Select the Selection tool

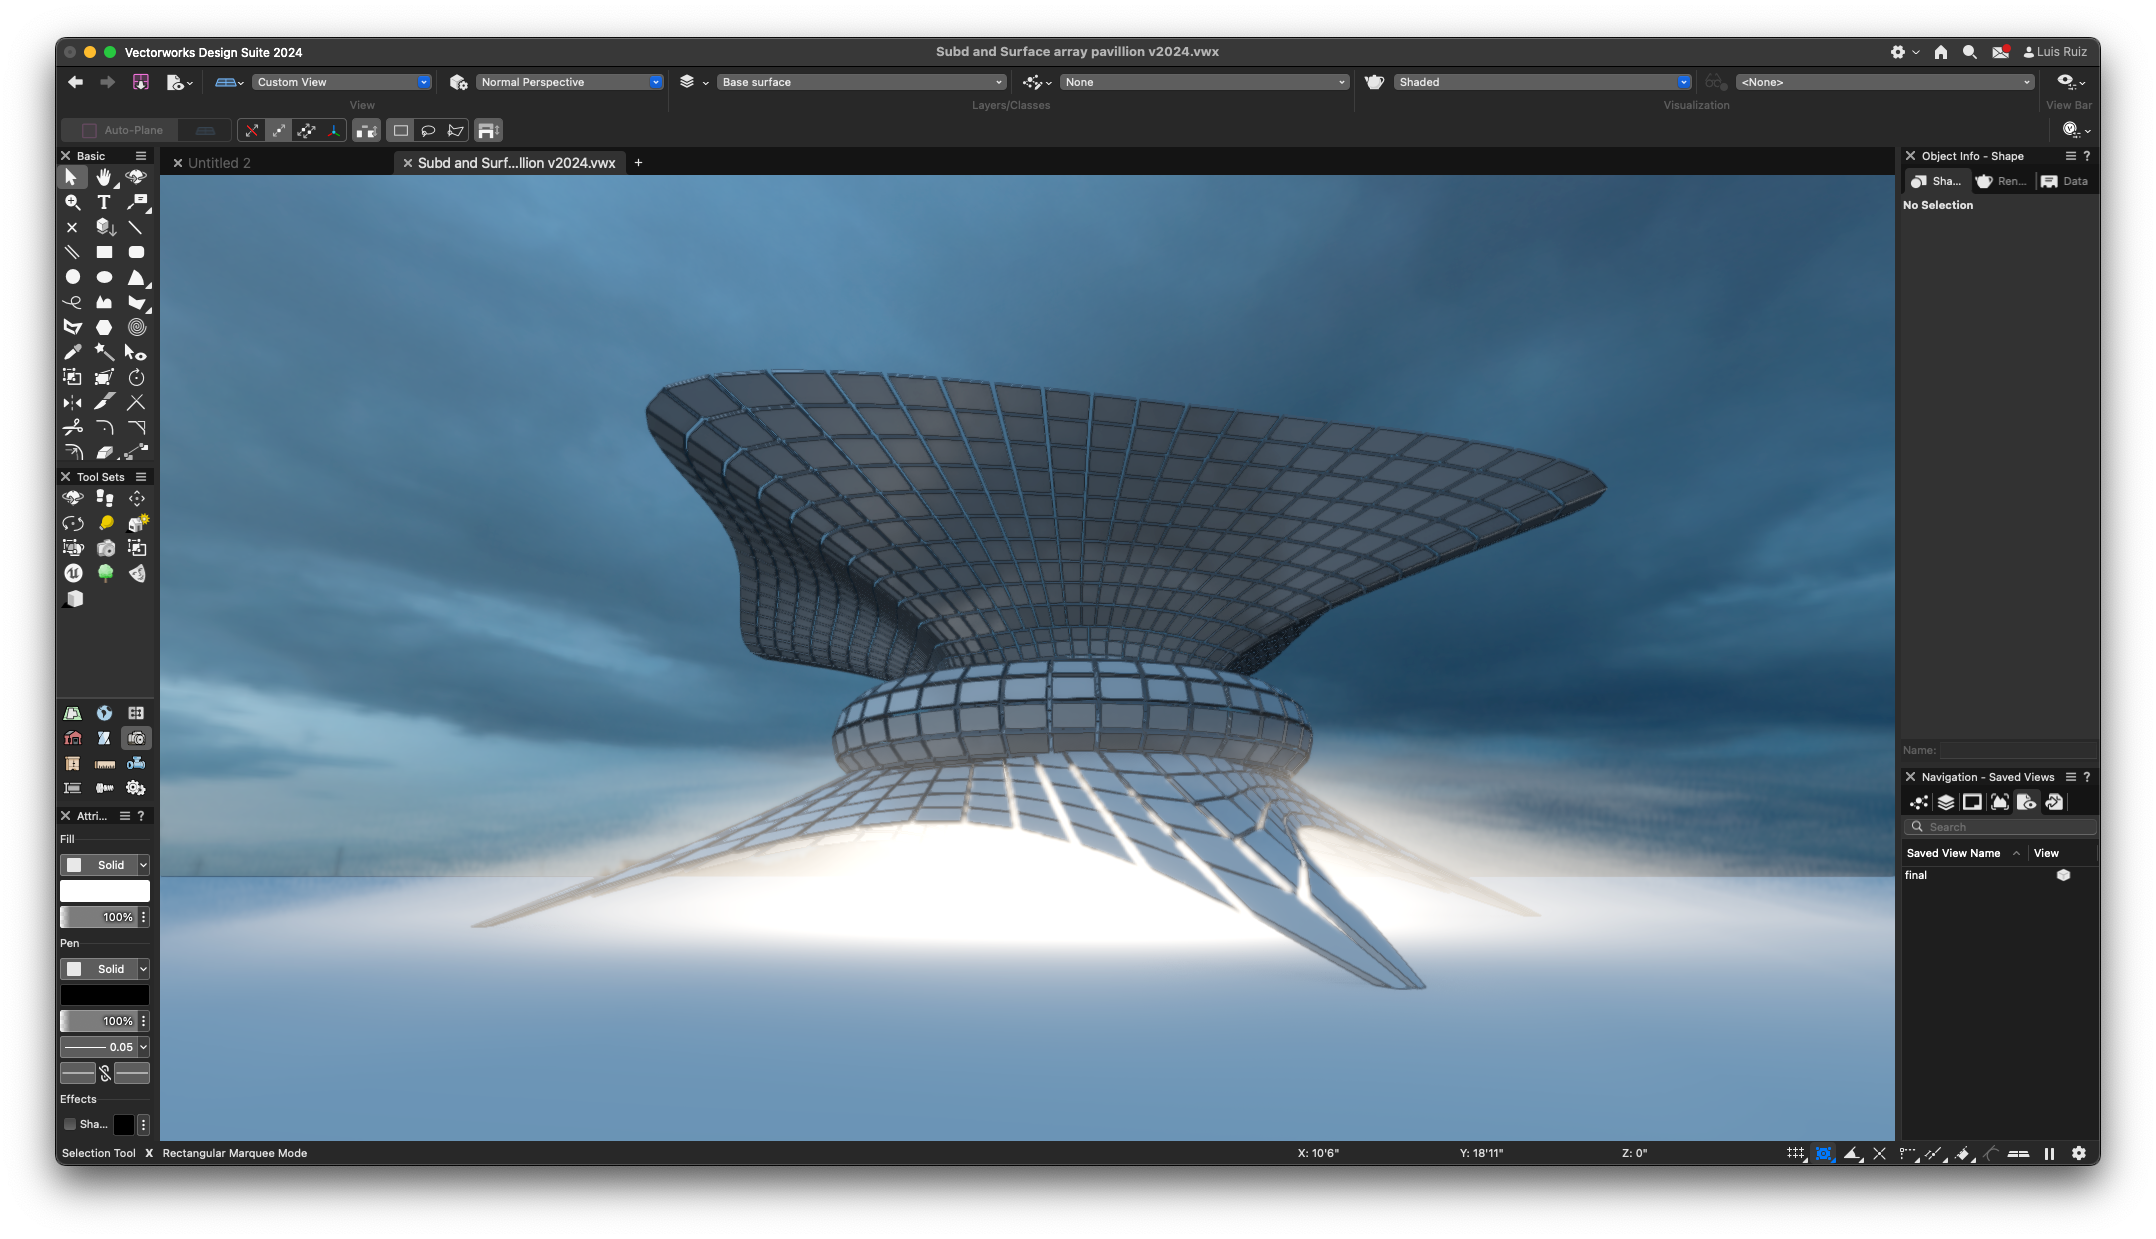72,177
